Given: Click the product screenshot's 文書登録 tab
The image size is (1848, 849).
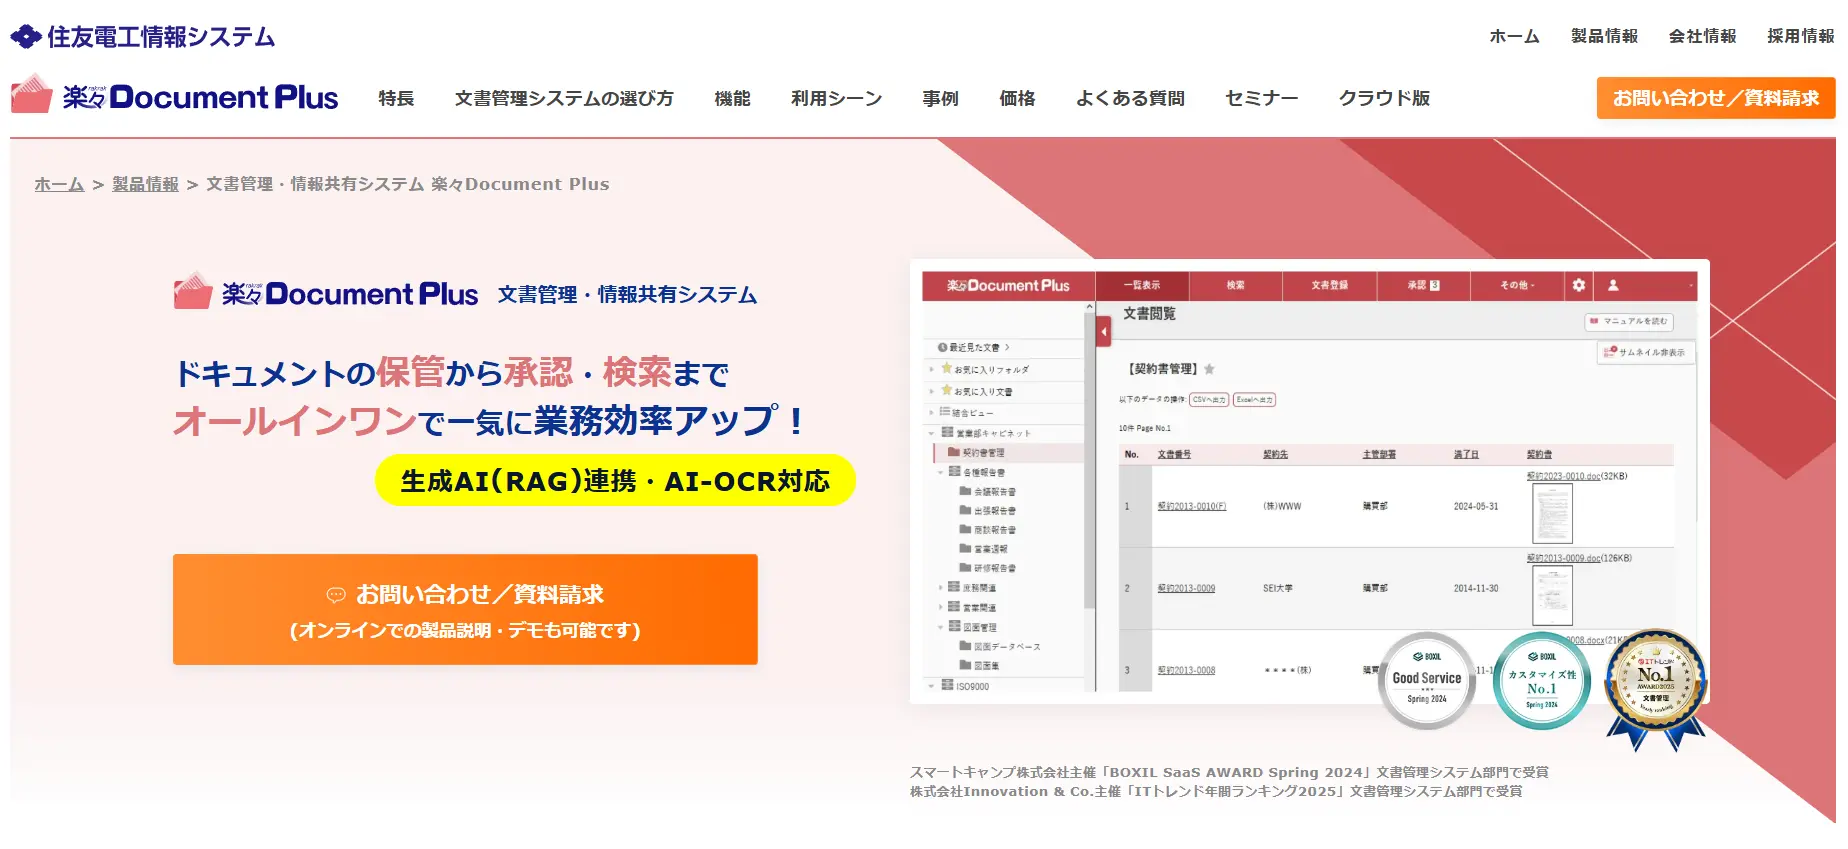Looking at the screenshot, I should tap(1330, 285).
